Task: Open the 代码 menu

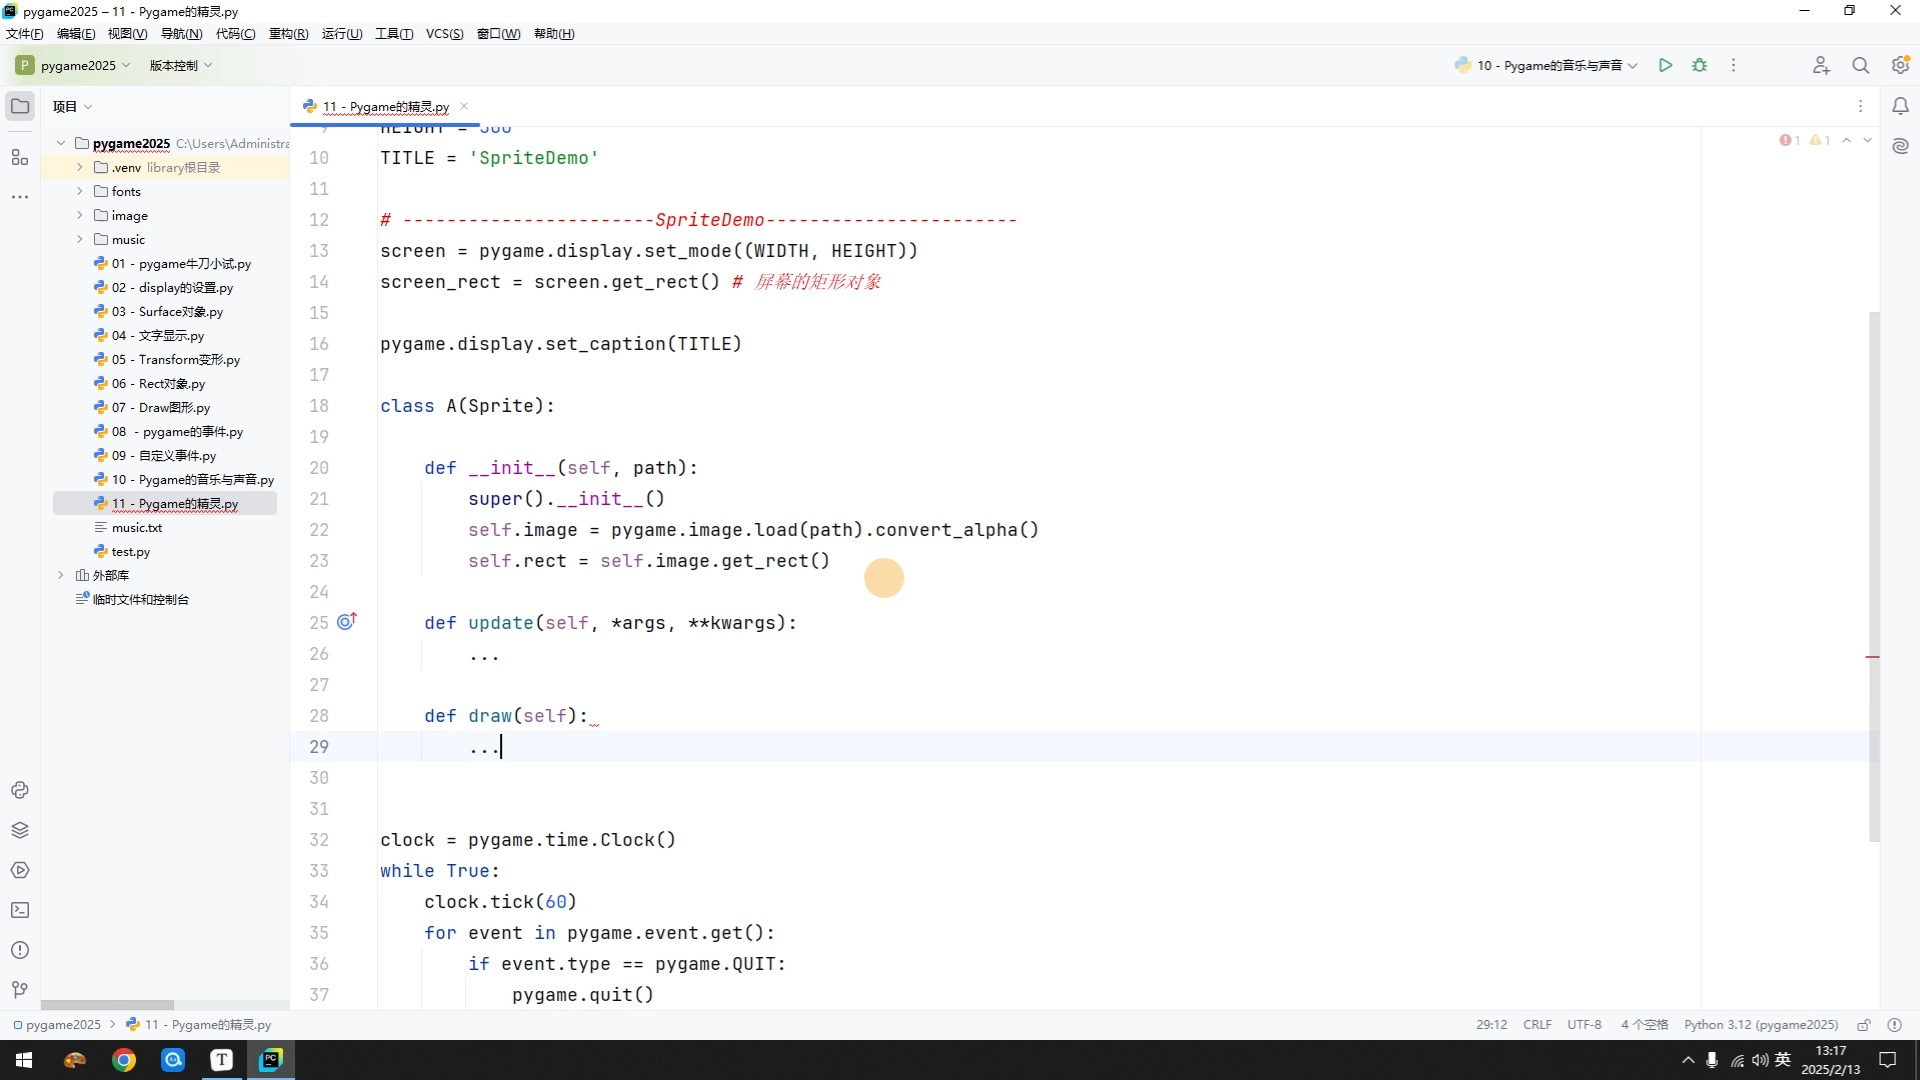Action: (235, 33)
